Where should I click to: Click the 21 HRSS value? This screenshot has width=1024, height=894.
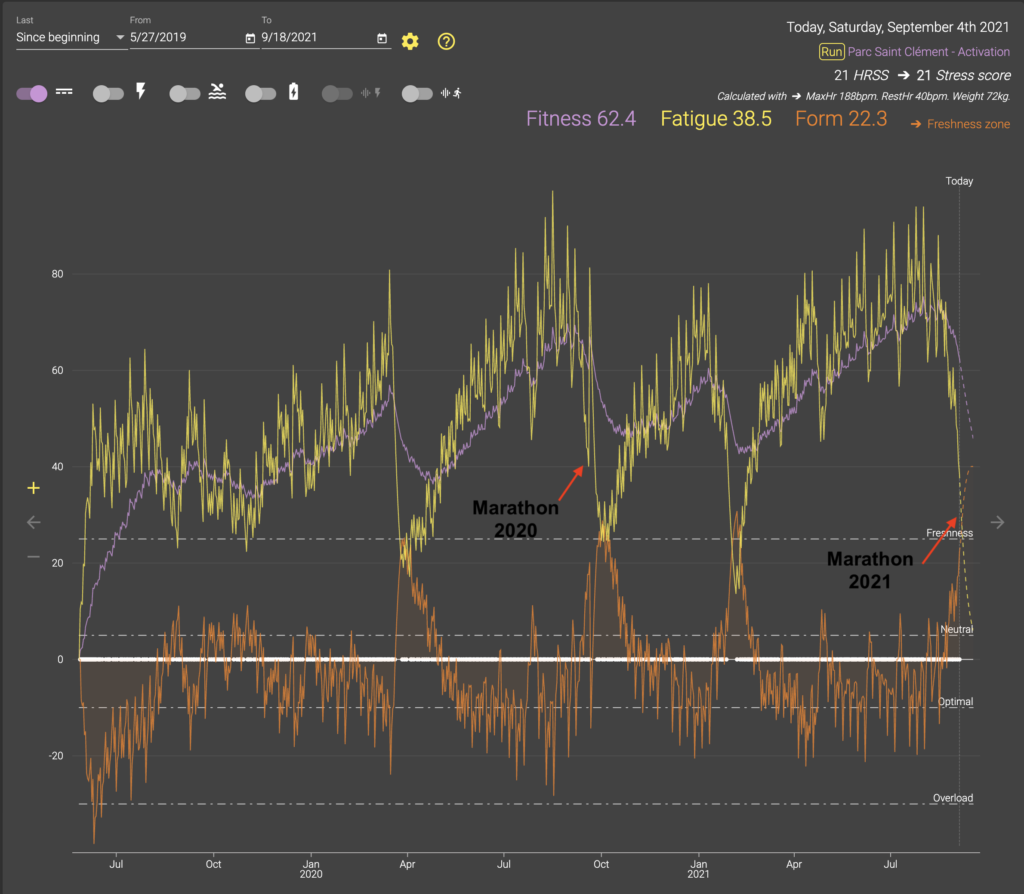(861, 75)
